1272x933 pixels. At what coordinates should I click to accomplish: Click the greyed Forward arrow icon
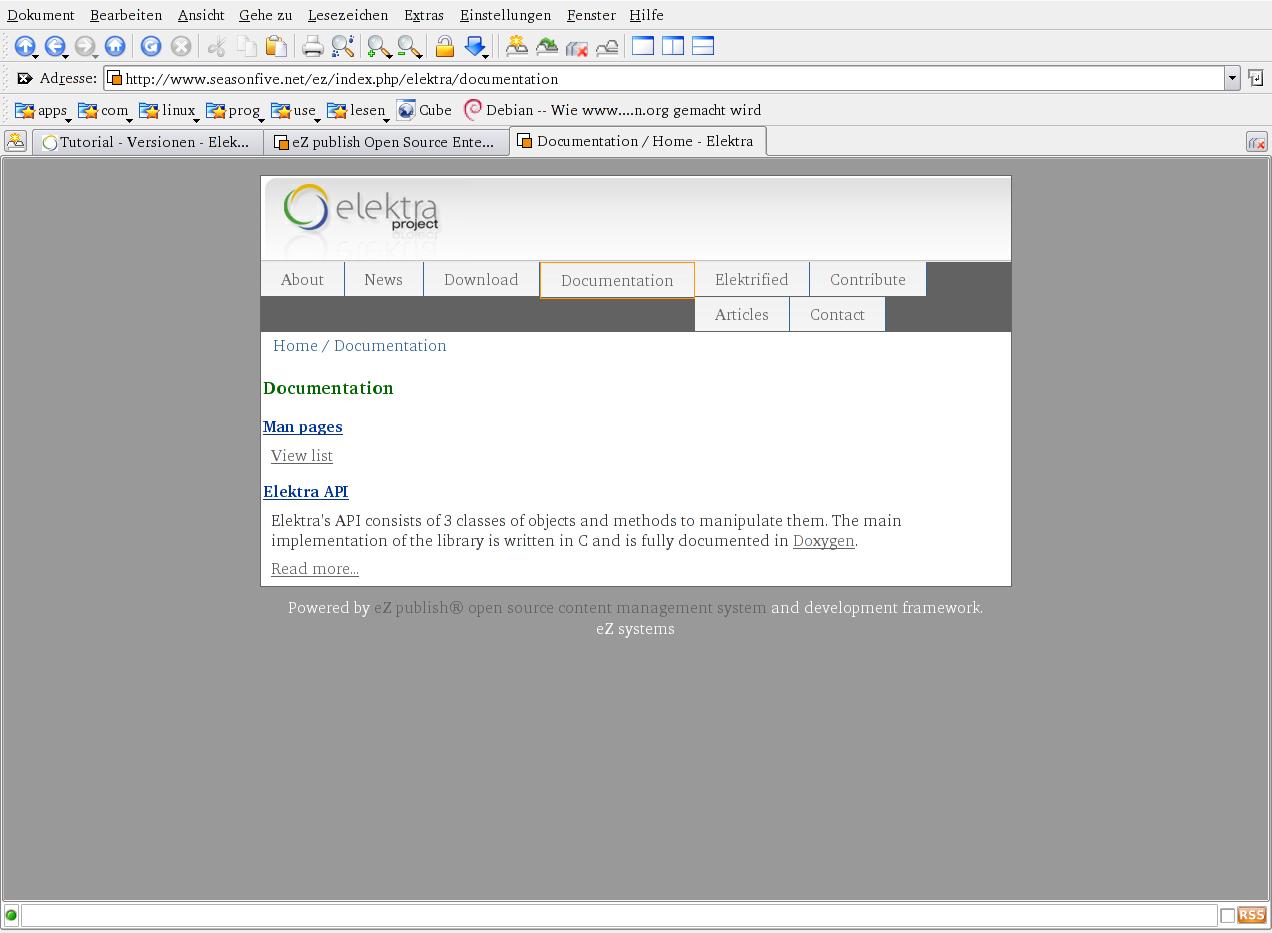85,46
